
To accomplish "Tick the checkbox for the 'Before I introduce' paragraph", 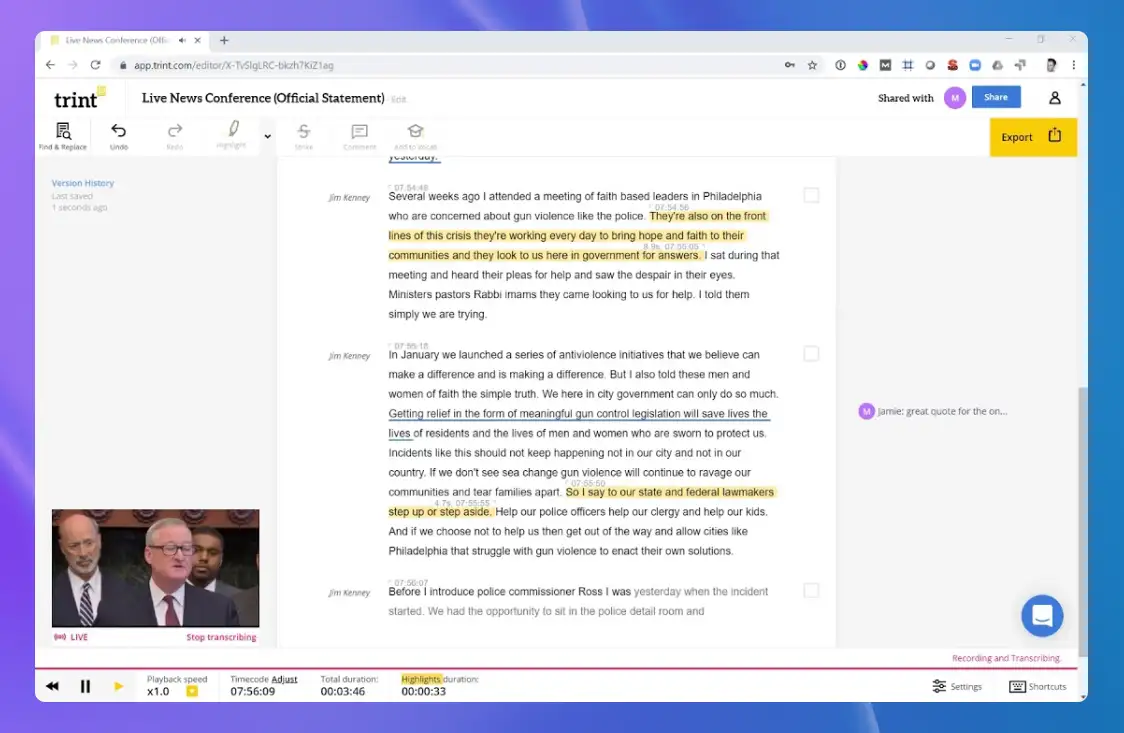I will click(811, 590).
